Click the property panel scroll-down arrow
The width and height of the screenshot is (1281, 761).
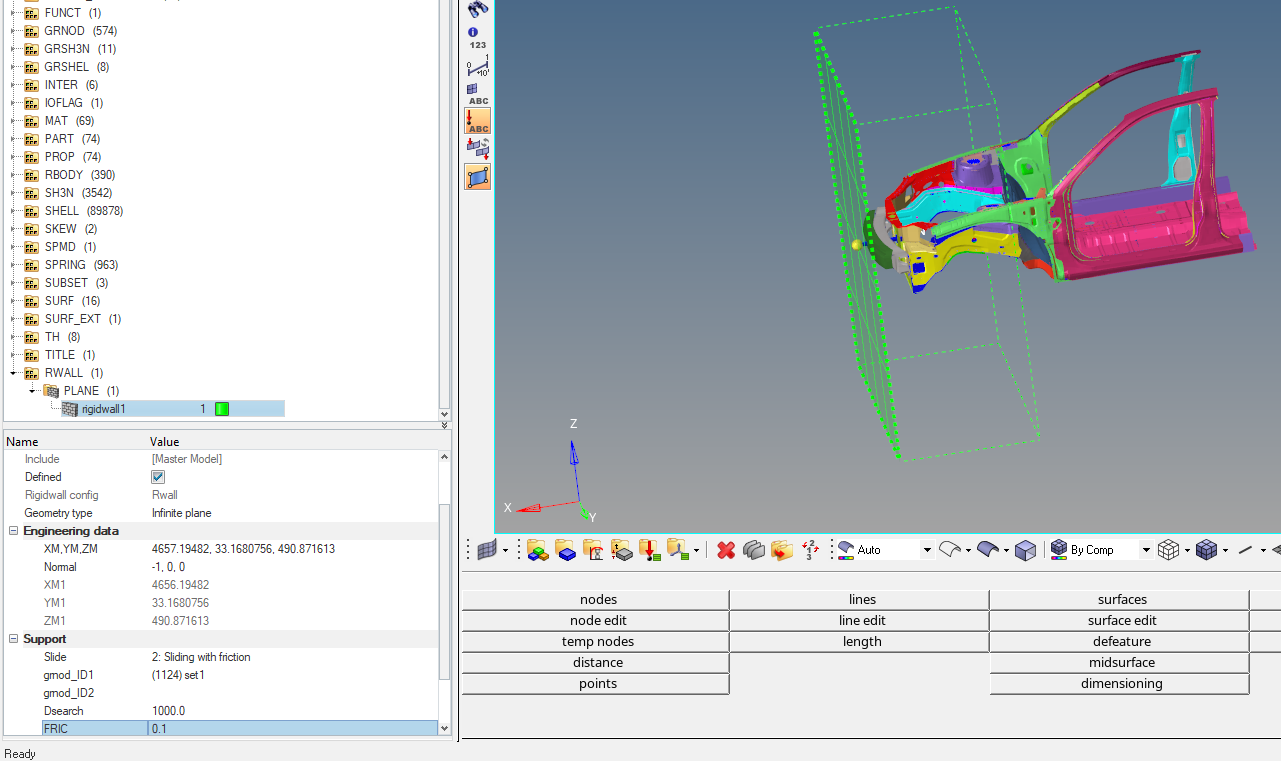click(x=445, y=729)
